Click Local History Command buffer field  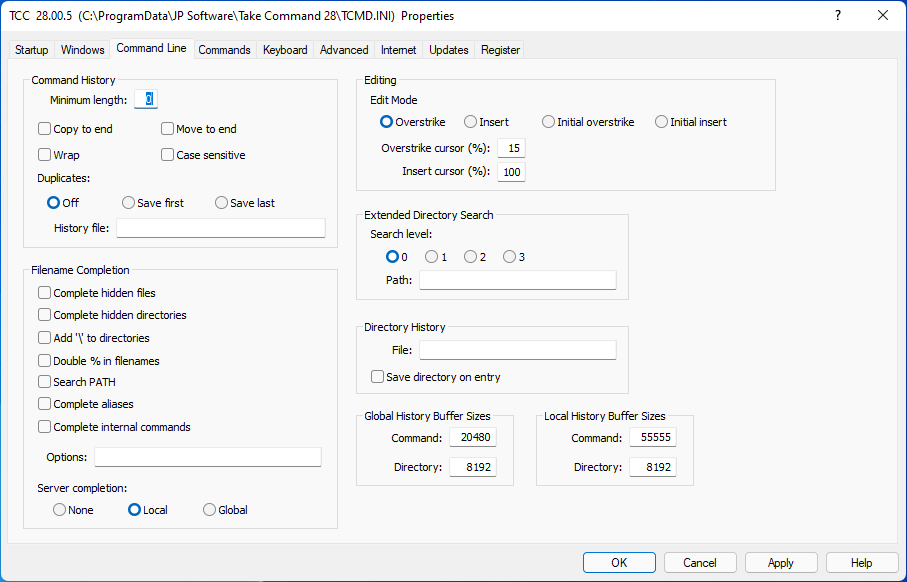(x=653, y=437)
